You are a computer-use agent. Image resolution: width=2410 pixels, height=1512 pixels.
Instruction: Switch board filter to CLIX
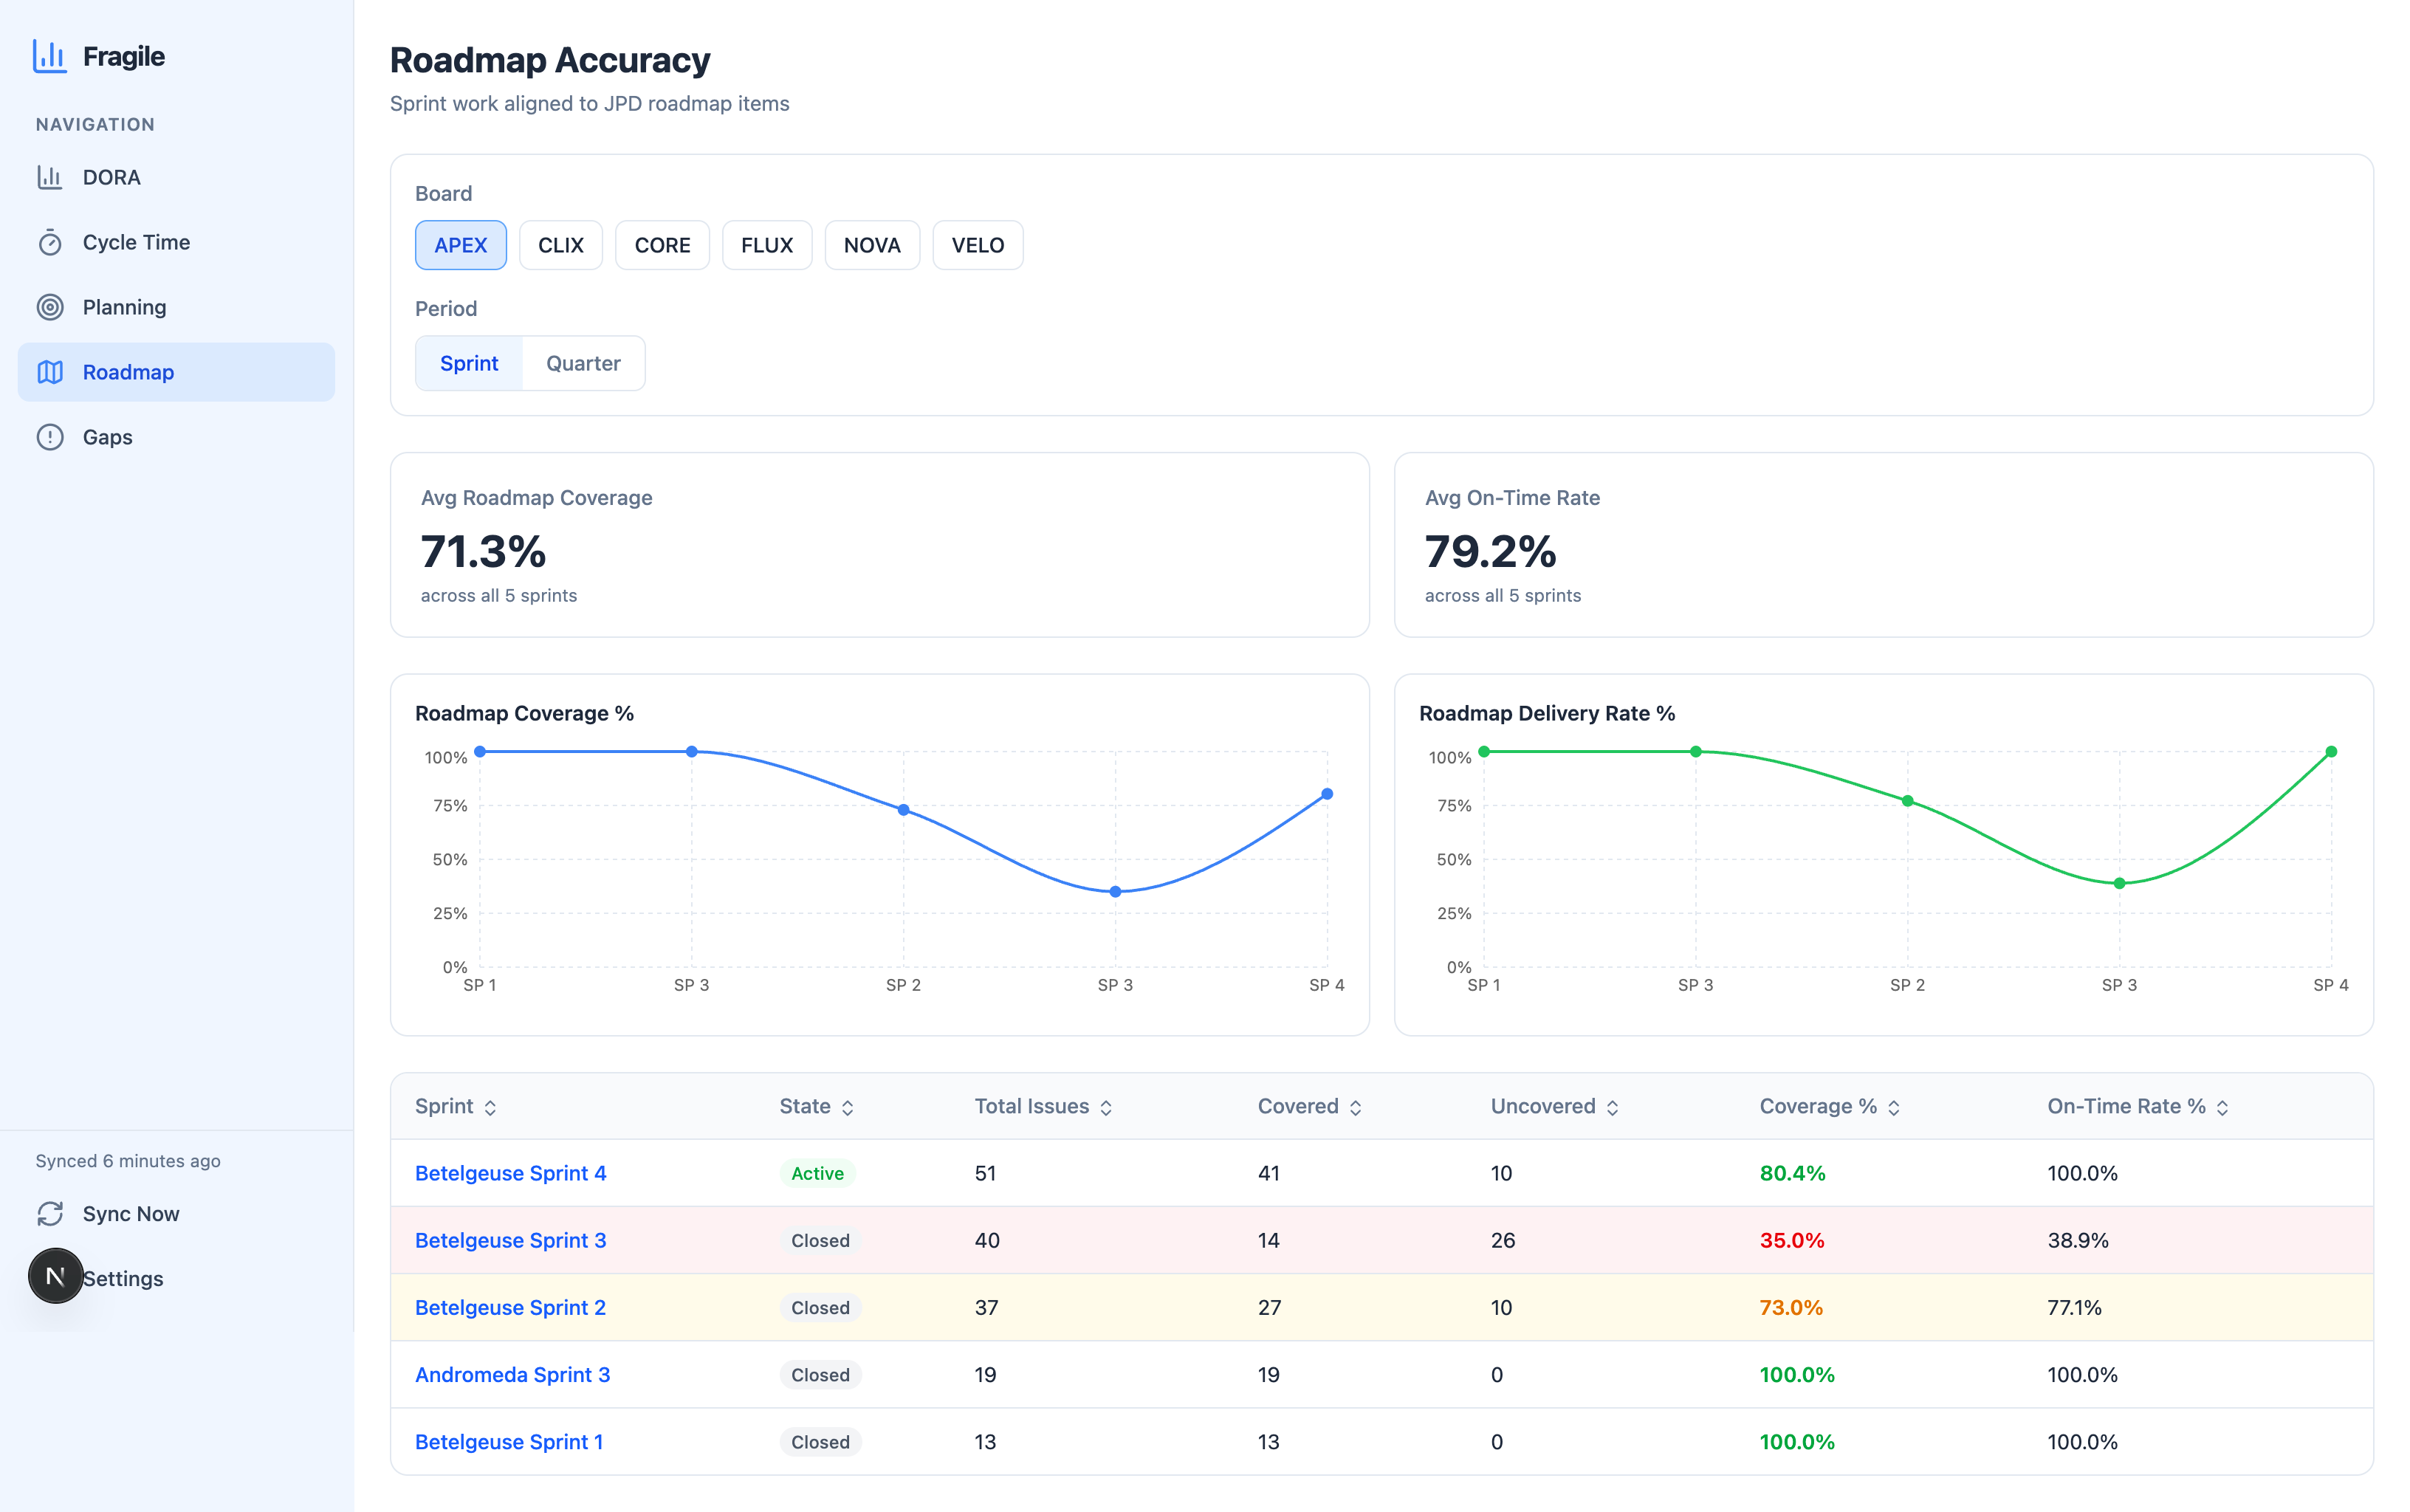560,245
